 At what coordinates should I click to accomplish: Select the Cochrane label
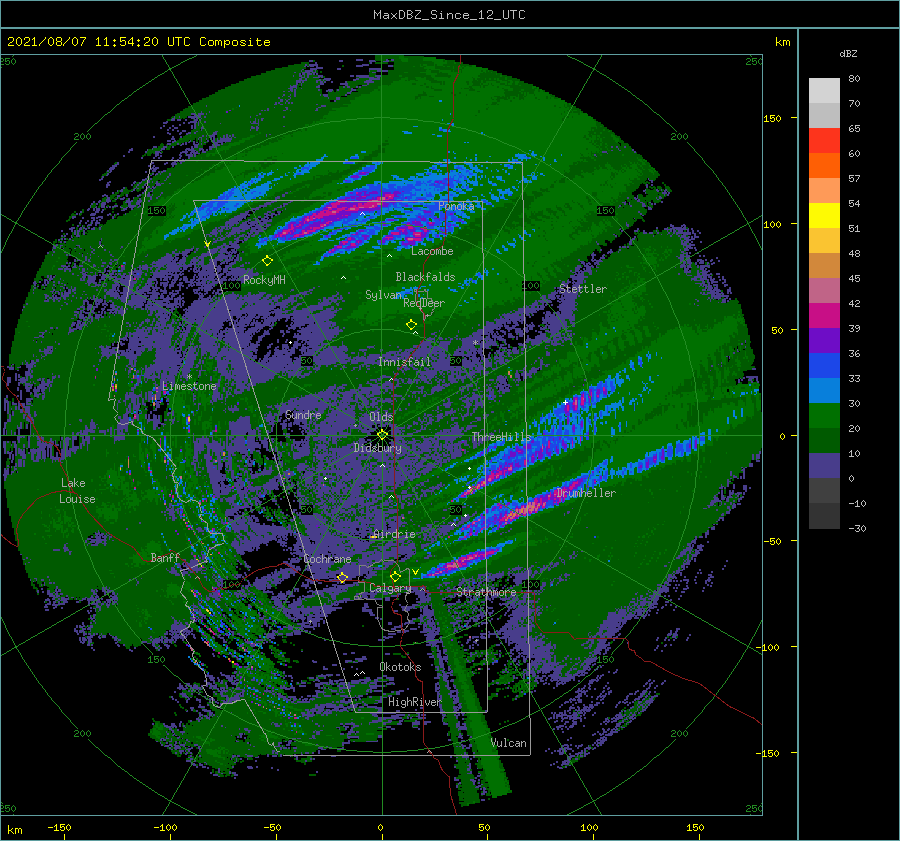[x=327, y=559]
